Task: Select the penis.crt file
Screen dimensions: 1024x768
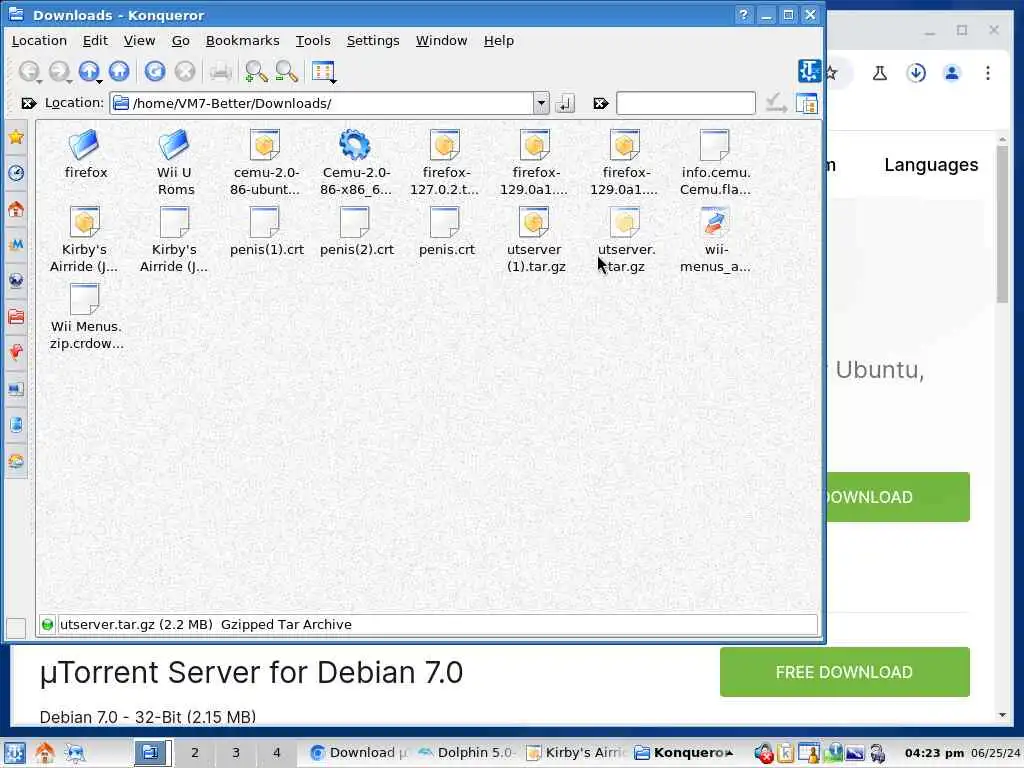Action: point(447,231)
